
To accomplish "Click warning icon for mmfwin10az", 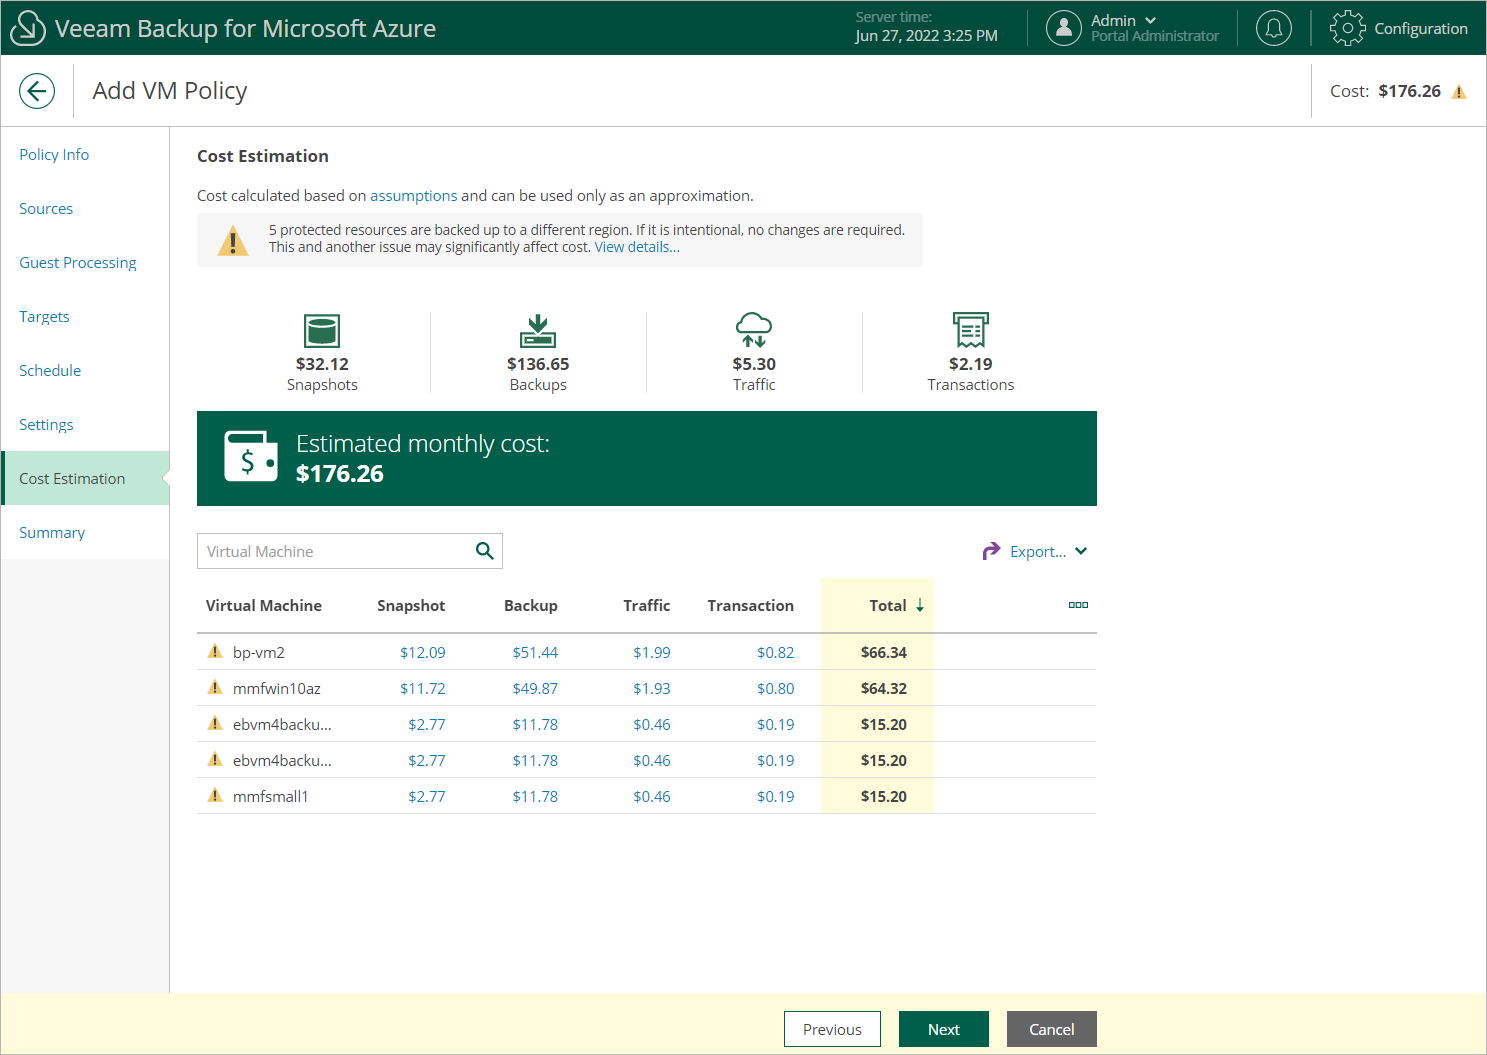I will tap(215, 688).
